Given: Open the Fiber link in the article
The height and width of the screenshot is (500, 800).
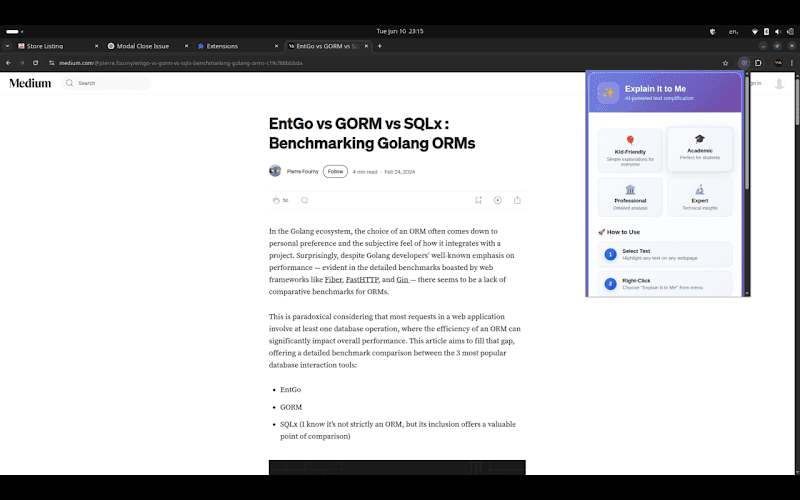Looking at the screenshot, I should (x=333, y=280).
